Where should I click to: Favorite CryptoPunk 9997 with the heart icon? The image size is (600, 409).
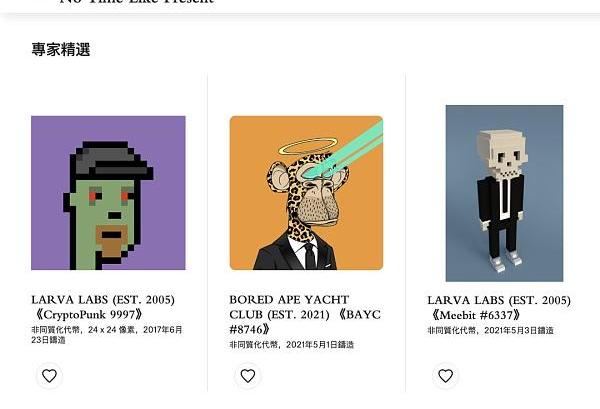[x=49, y=376]
